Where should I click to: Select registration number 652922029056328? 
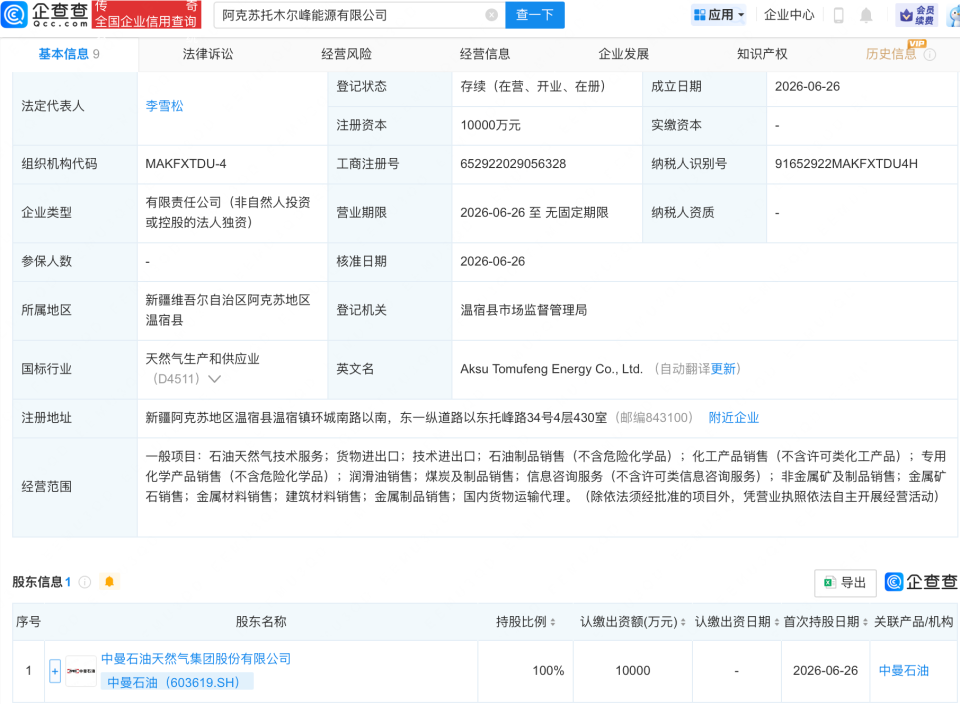(513, 164)
